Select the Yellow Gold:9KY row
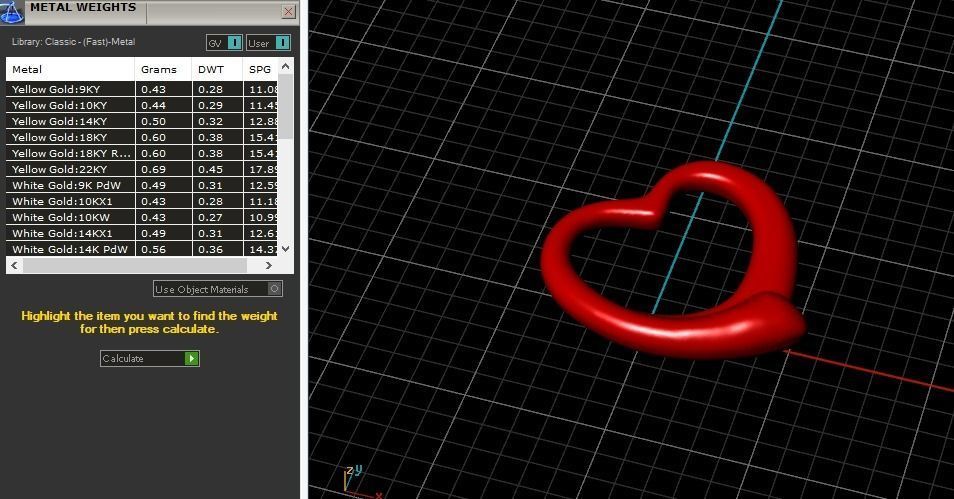This screenshot has height=499, width=954. (x=142, y=89)
